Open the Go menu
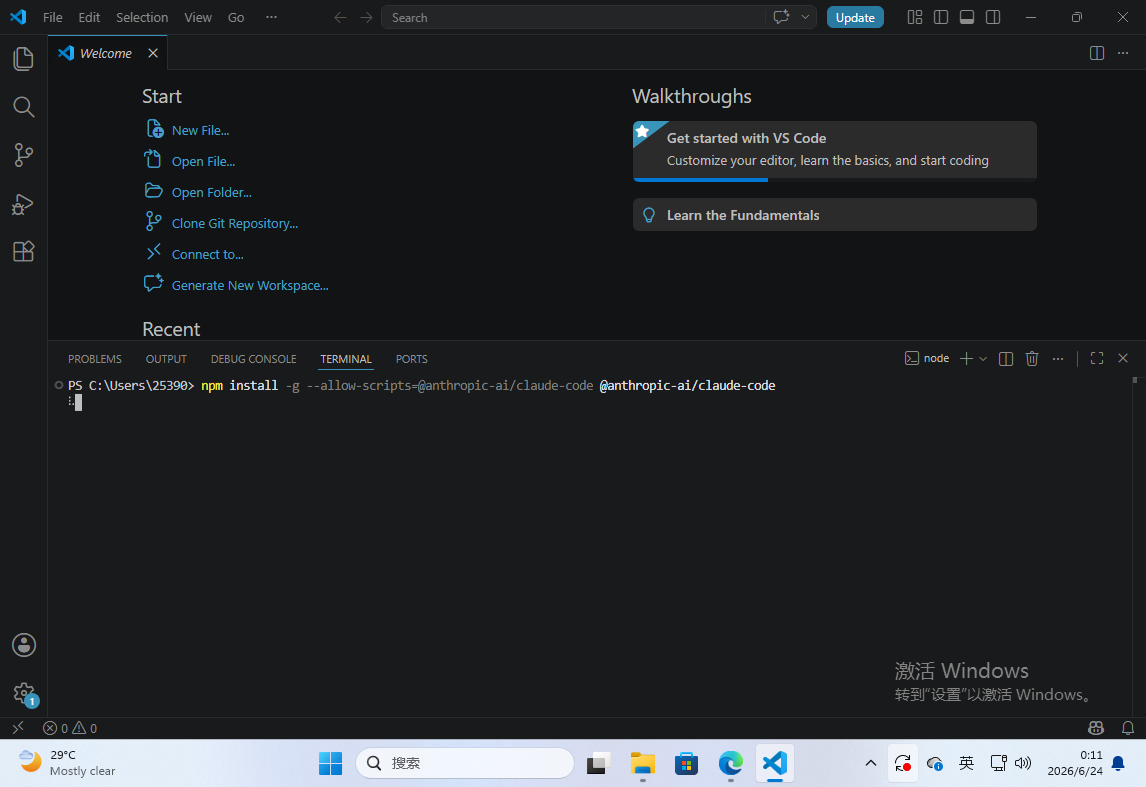The image size is (1146, 787). [x=235, y=17]
